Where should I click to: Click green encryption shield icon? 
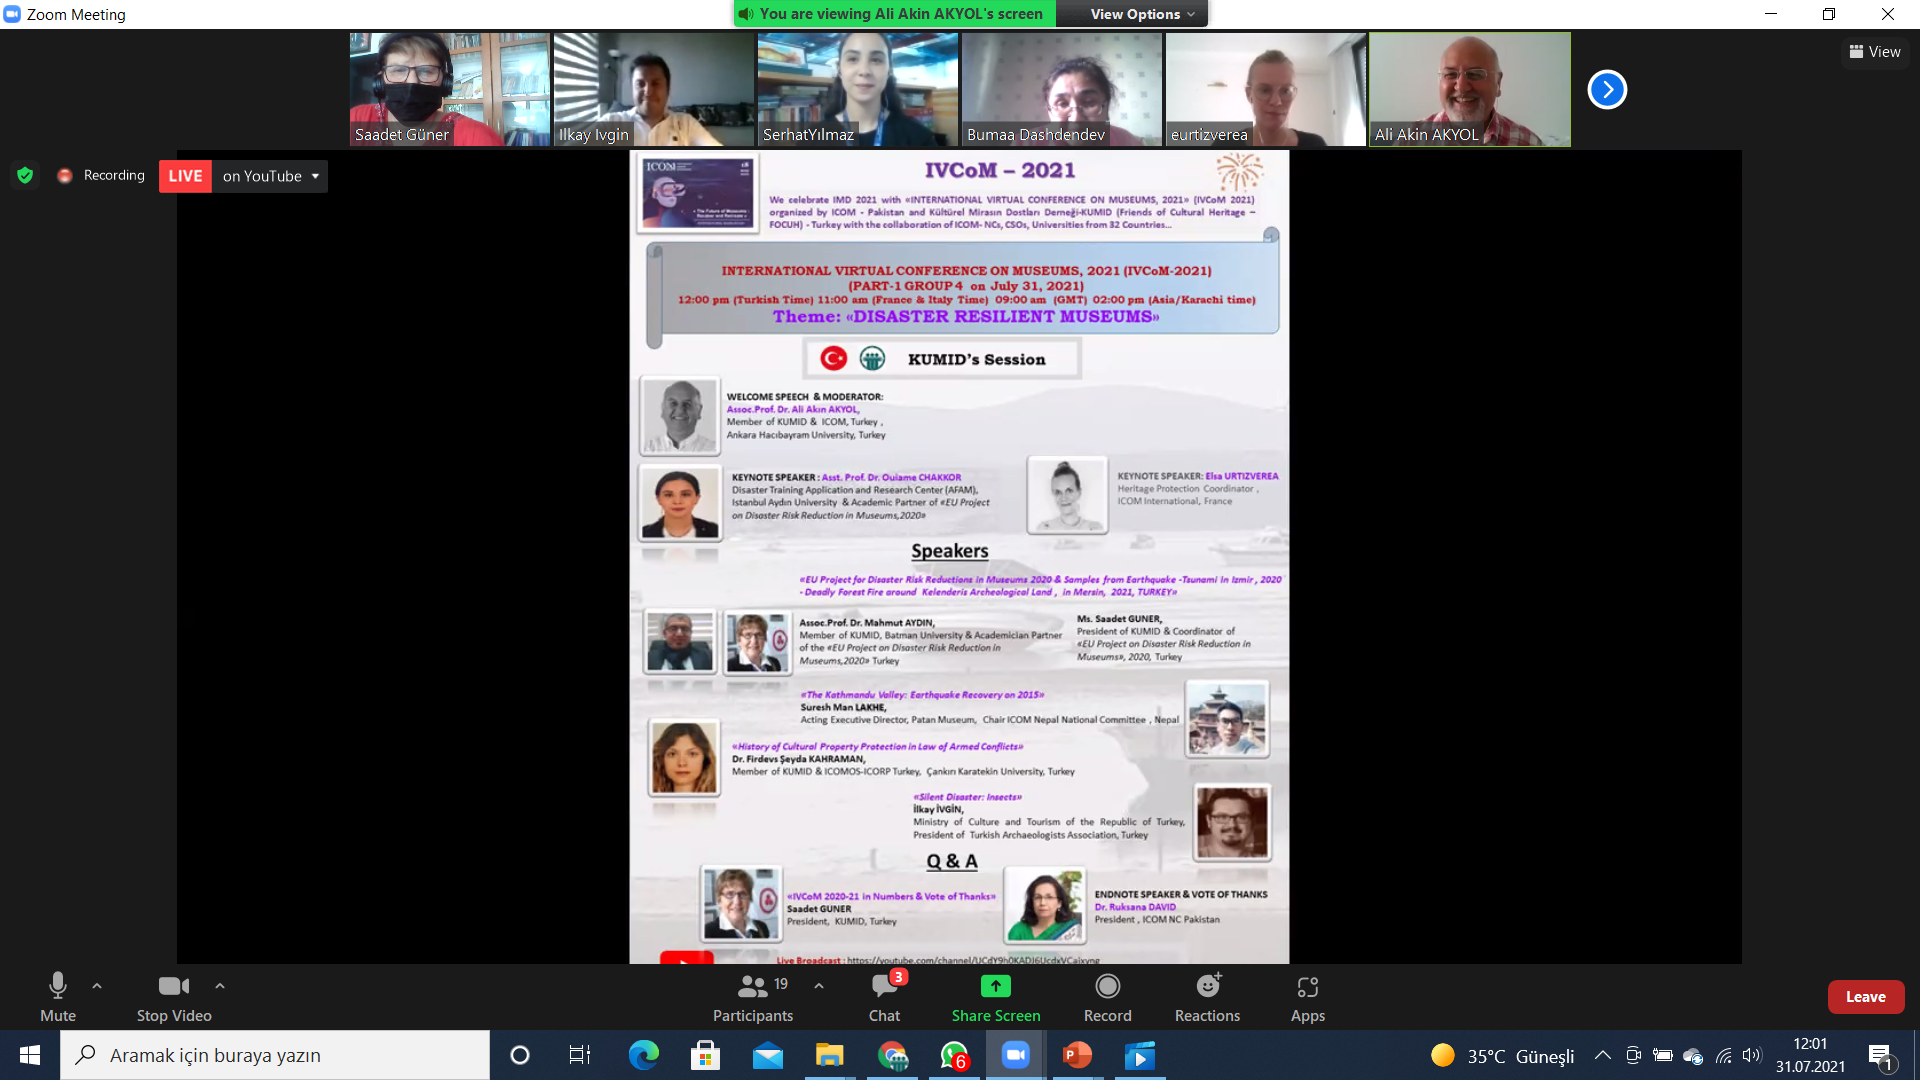pyautogui.click(x=25, y=176)
